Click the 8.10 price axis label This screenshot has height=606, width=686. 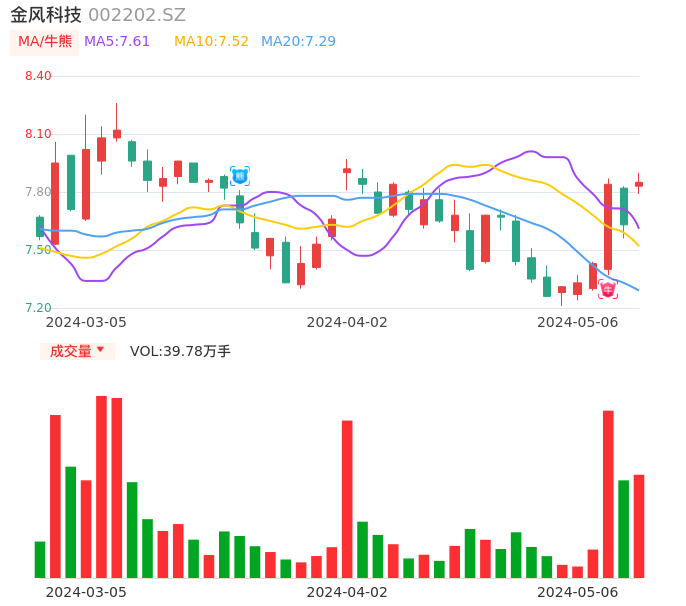coord(38,134)
